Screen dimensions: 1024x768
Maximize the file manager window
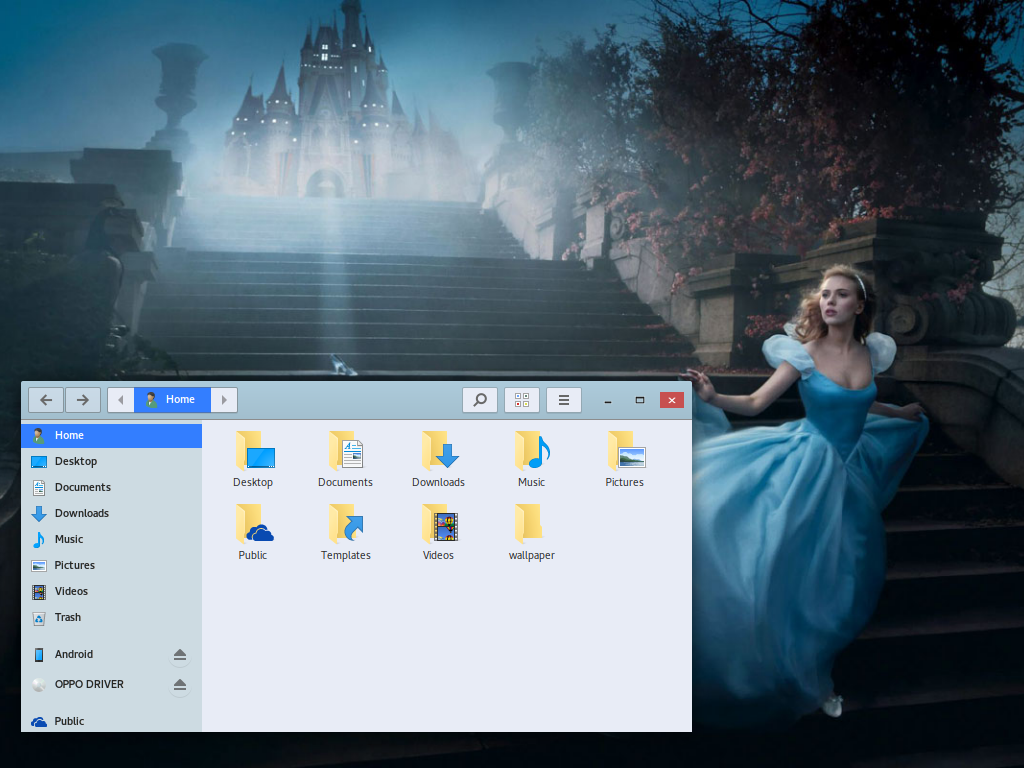coord(640,400)
